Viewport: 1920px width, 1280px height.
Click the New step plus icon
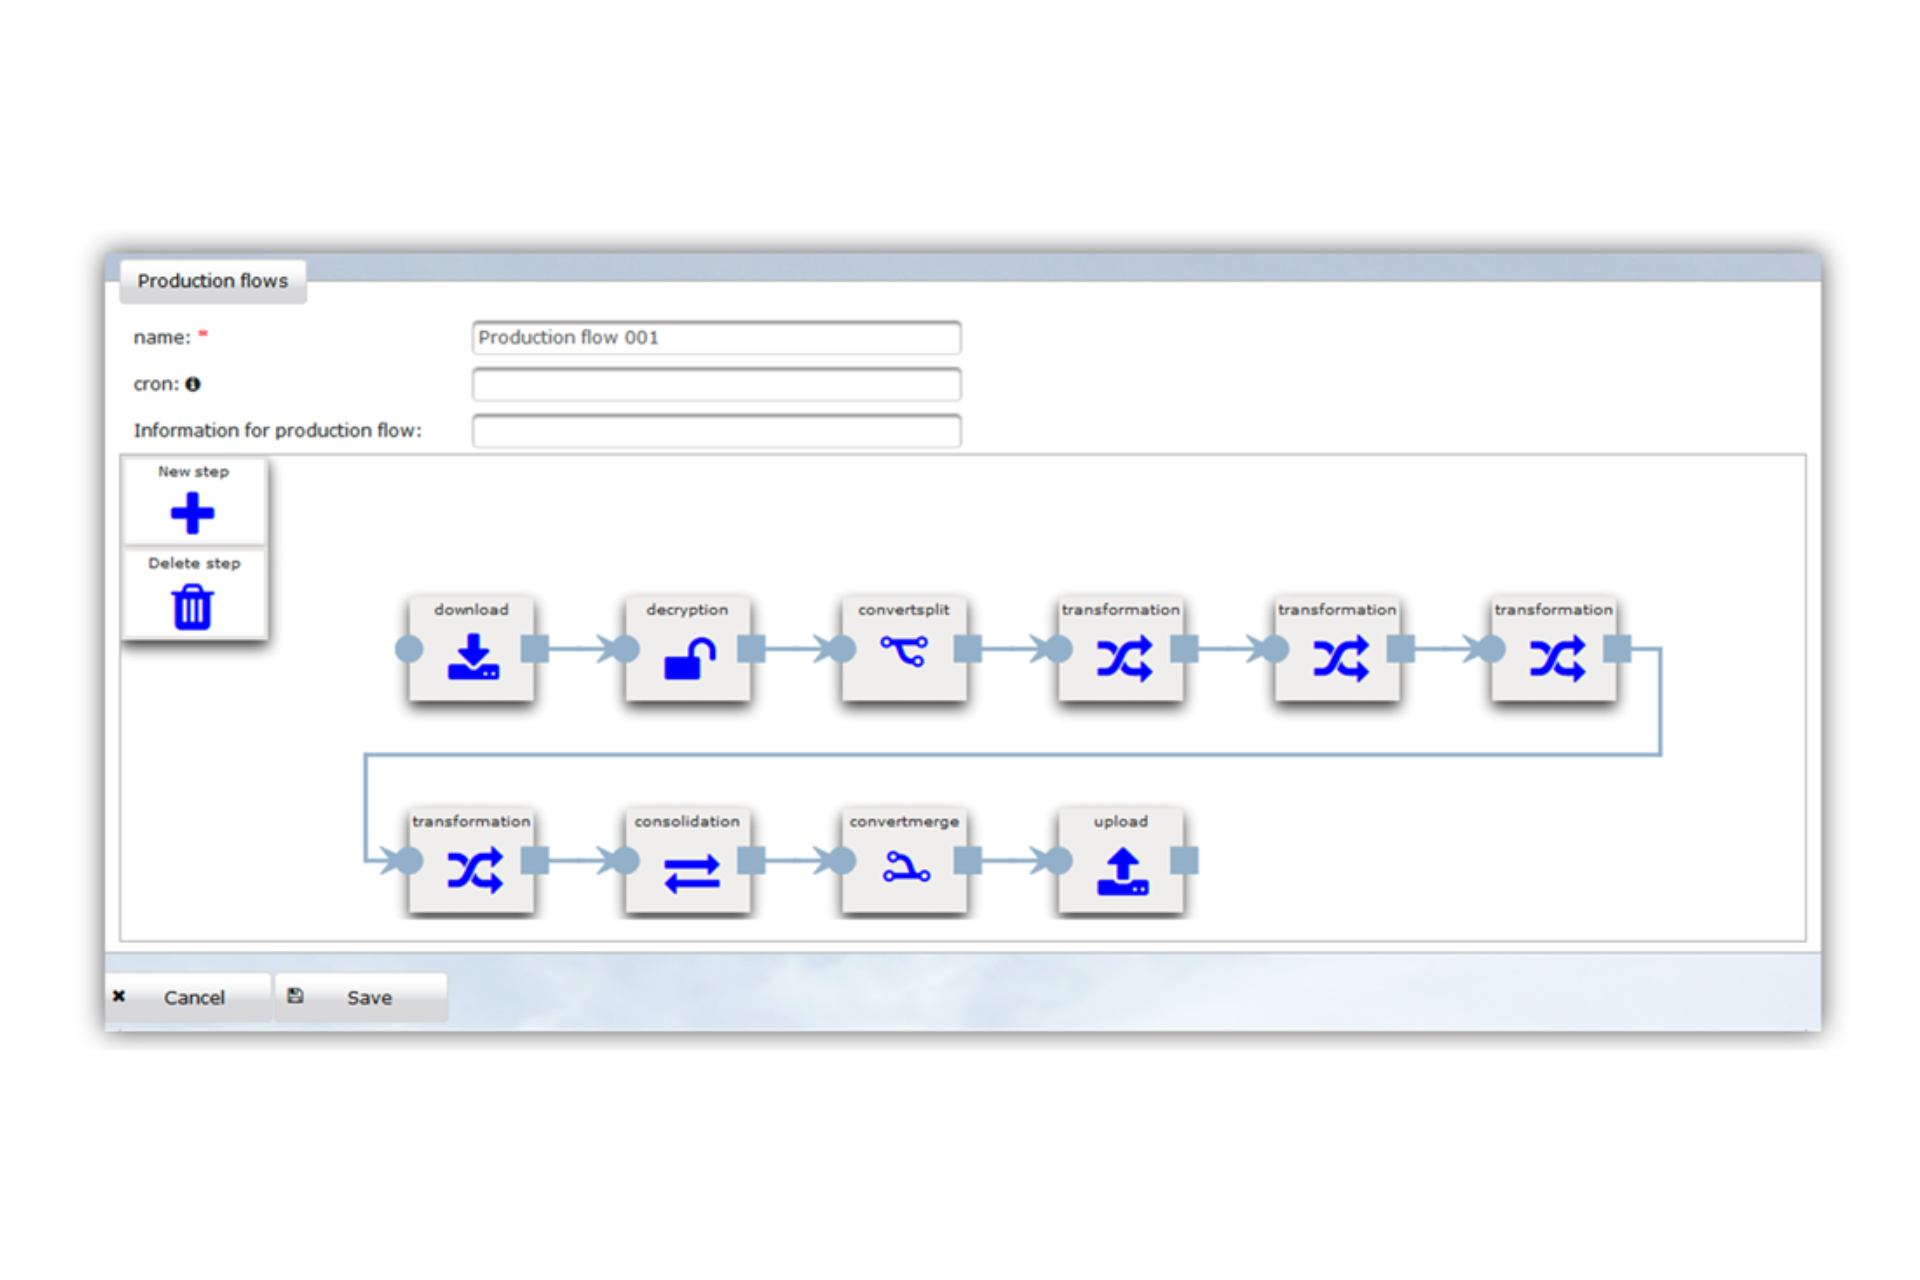[x=192, y=514]
